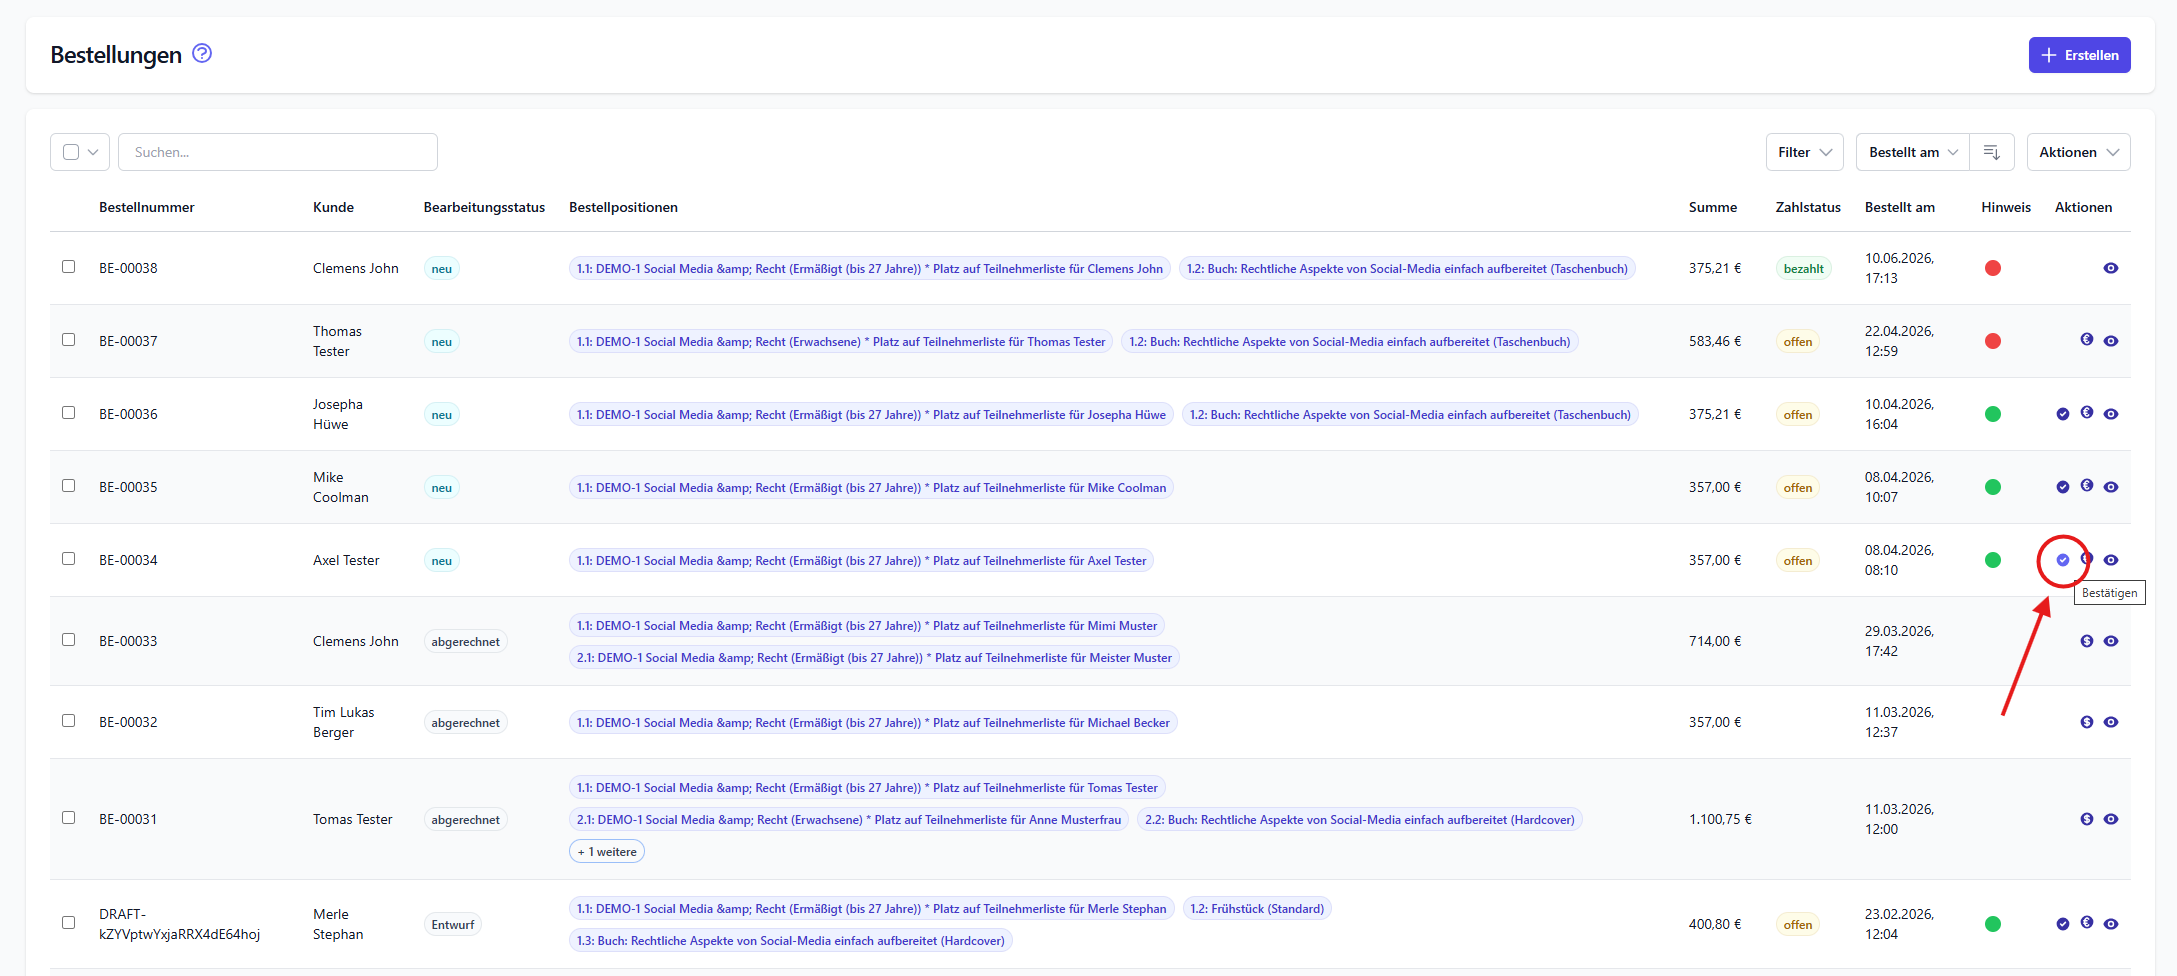This screenshot has width=2177, height=976.
Task: Confirm order BE-00036 with checkmark icon
Action: pyautogui.click(x=2063, y=414)
